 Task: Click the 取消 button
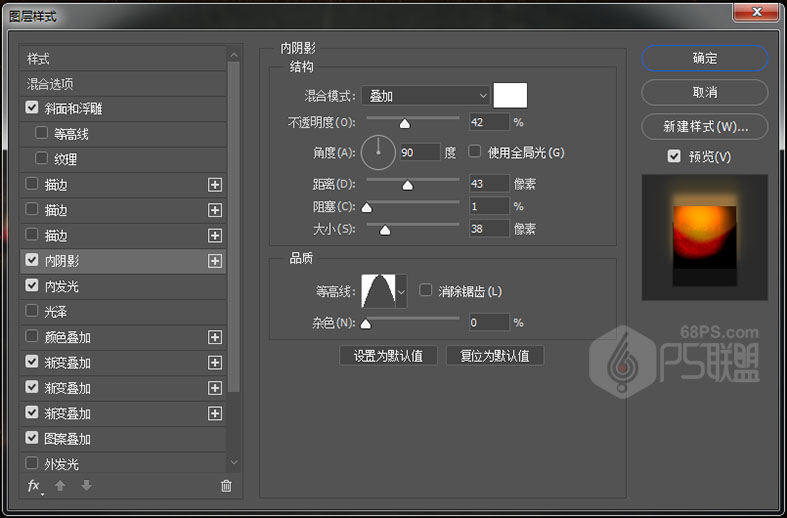coord(705,92)
